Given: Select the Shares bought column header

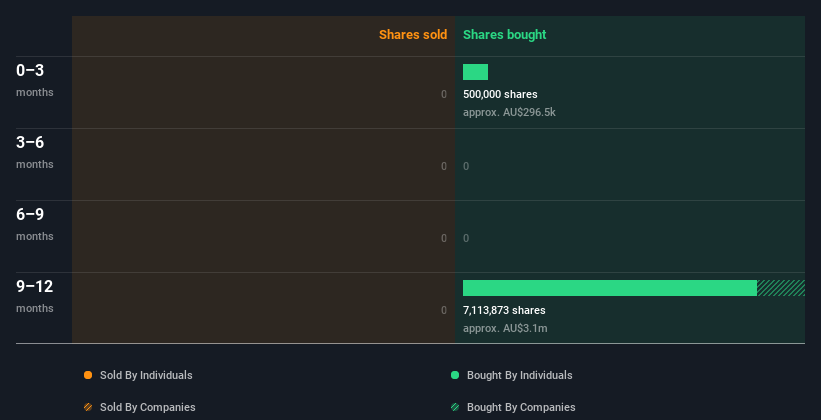Looking at the screenshot, I should [x=504, y=35].
